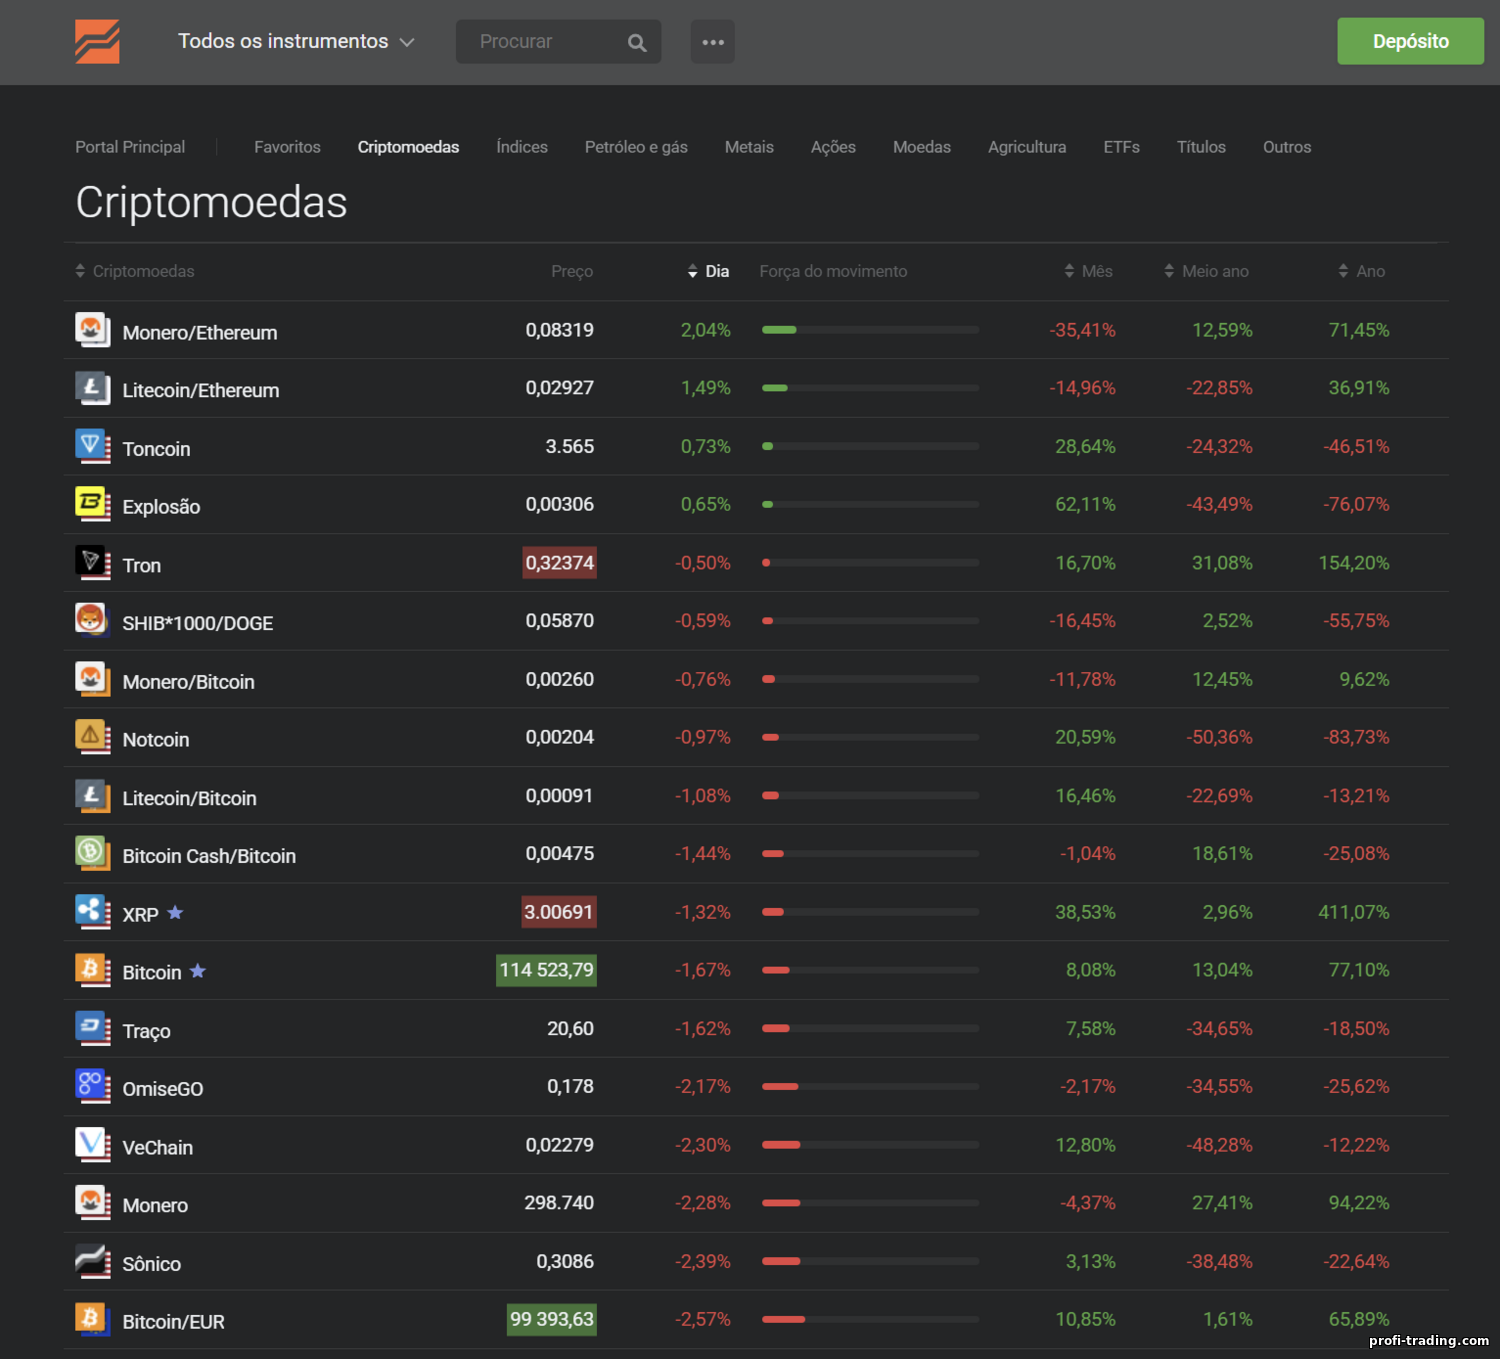
Task: Click the Tron yearly change 154,20%
Action: 1354,563
